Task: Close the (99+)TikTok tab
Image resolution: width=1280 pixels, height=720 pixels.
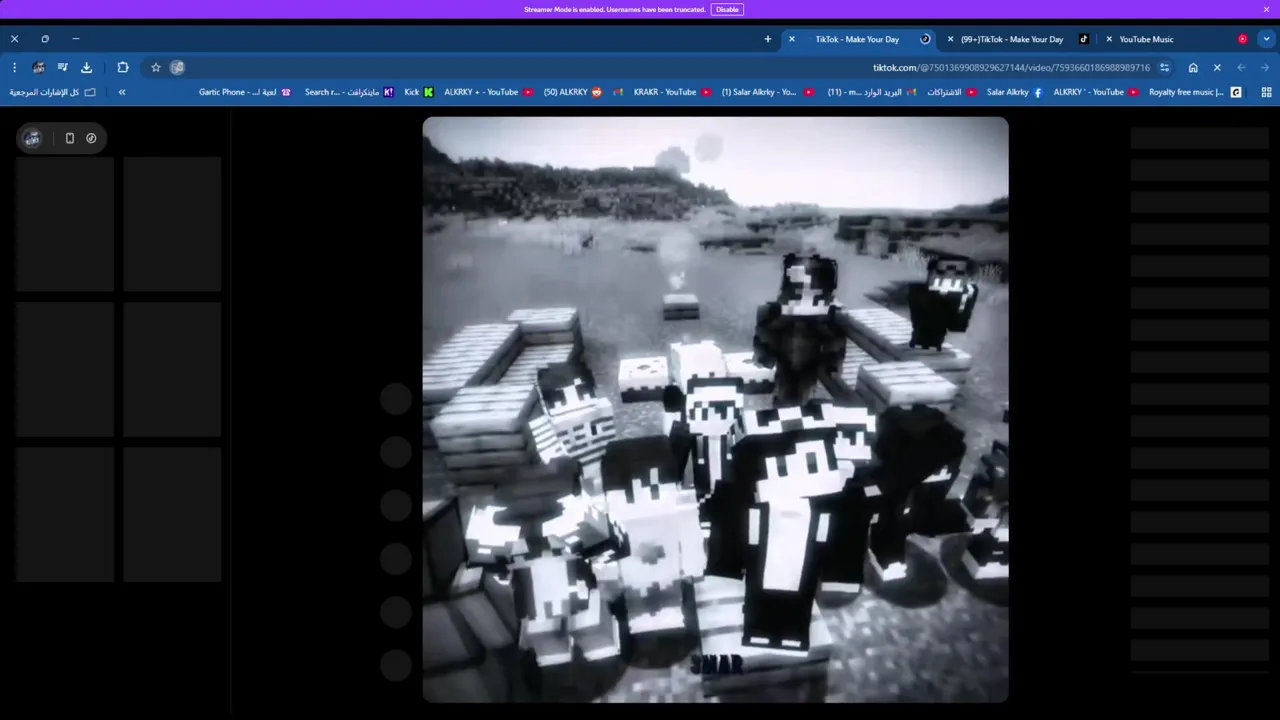Action: (950, 39)
